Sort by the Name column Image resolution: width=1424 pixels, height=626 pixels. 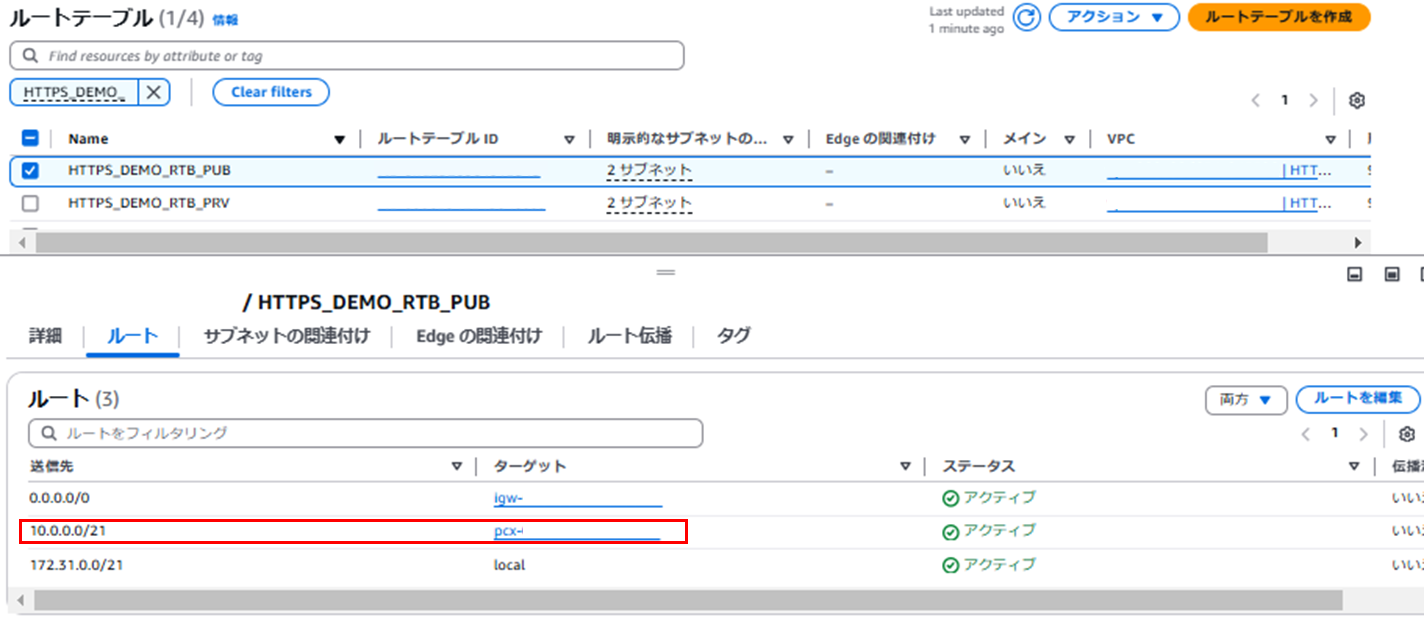tap(339, 140)
